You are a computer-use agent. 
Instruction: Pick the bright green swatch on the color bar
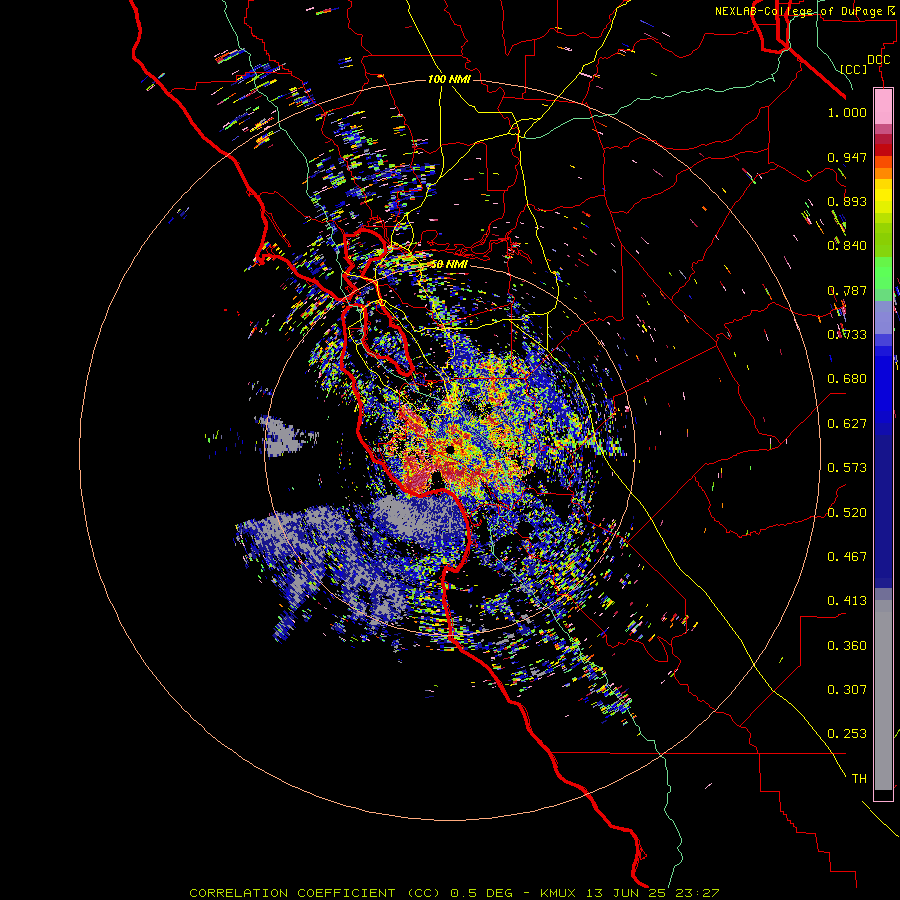point(883,272)
